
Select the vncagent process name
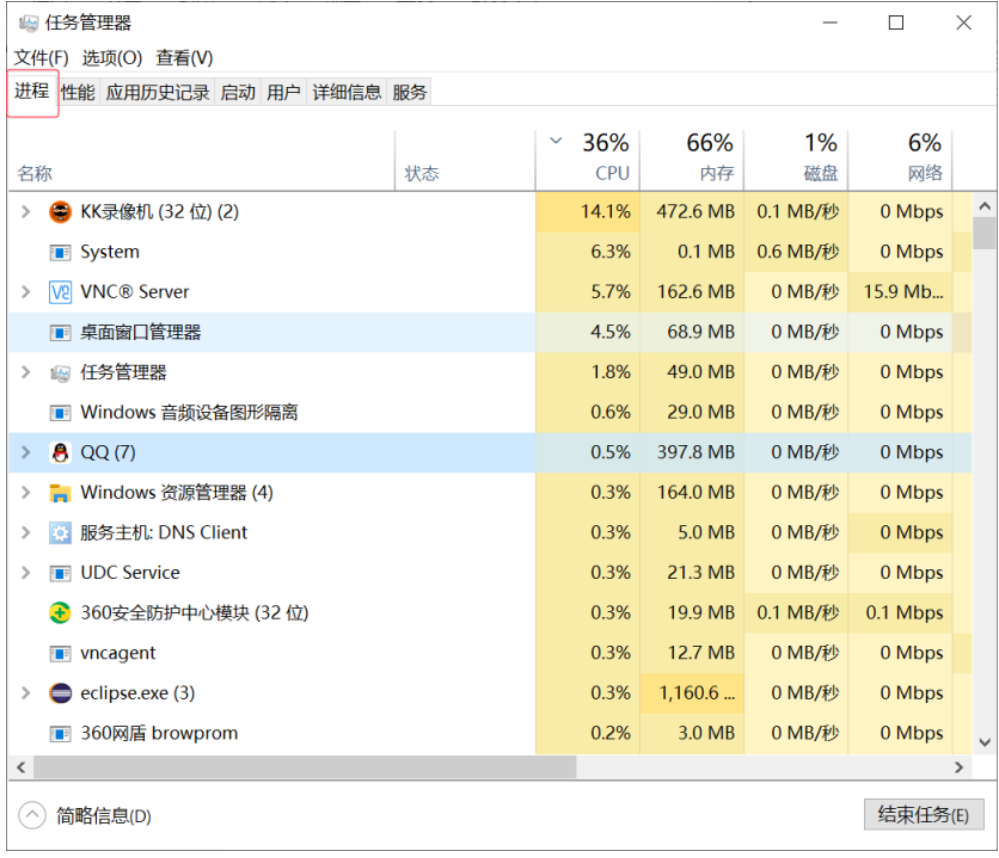118,654
